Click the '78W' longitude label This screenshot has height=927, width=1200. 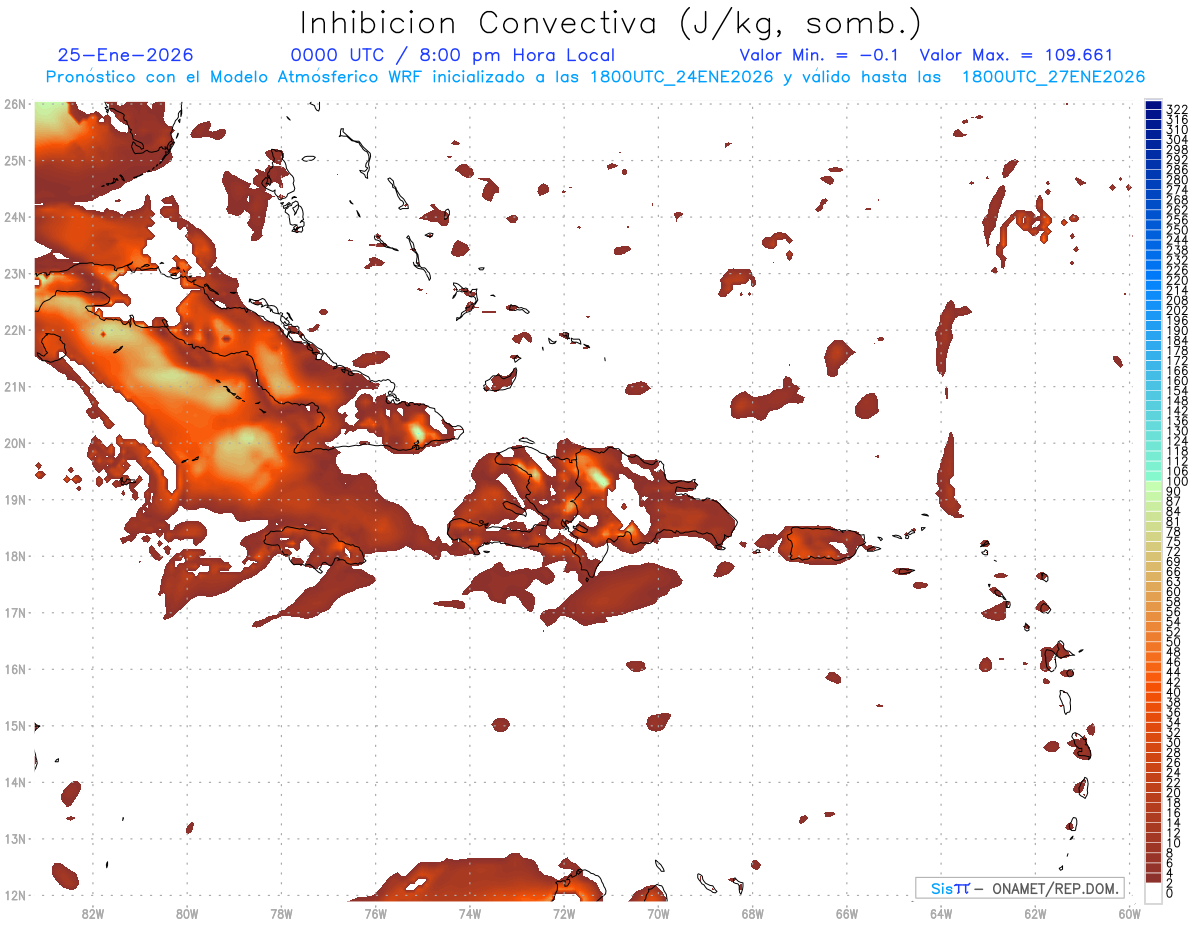click(281, 912)
